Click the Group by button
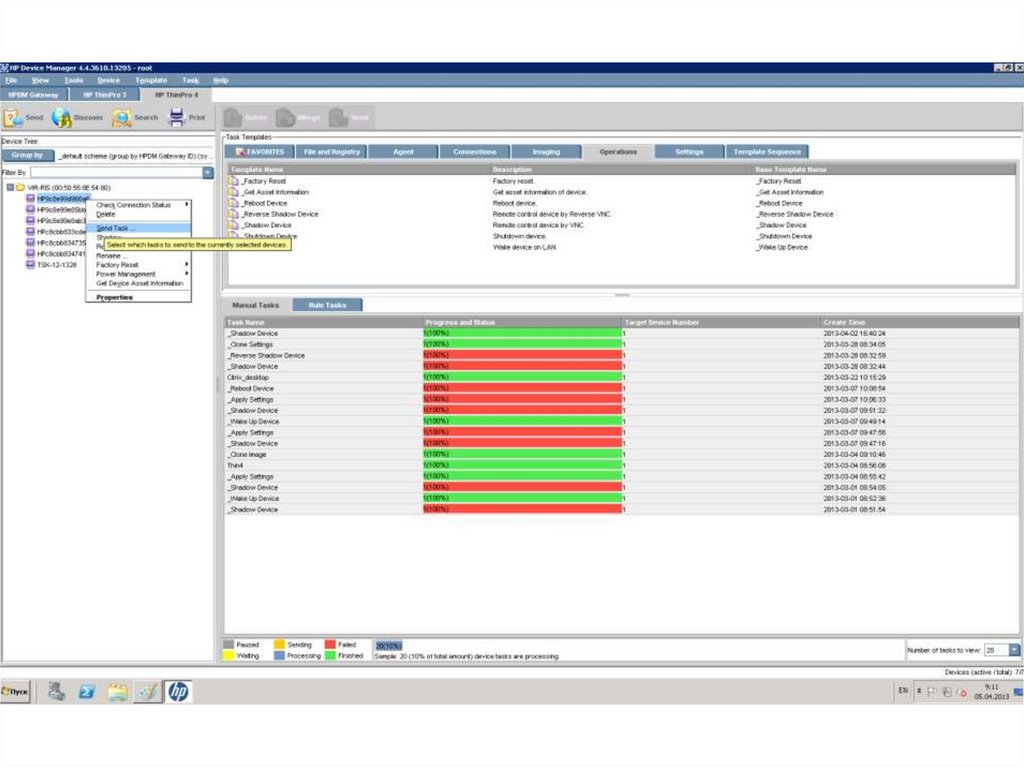This screenshot has width=1024, height=767. pos(27,155)
